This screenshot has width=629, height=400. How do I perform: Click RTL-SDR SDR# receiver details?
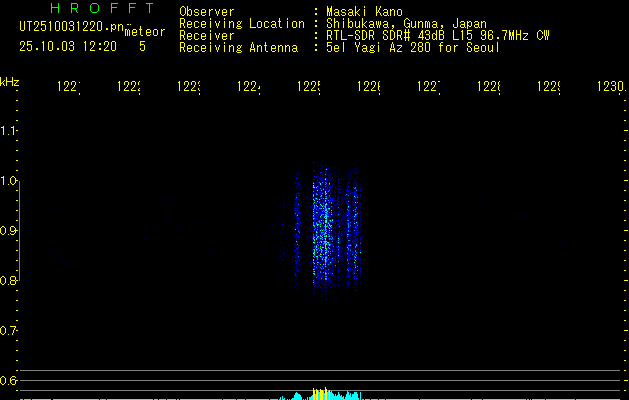click(438, 36)
